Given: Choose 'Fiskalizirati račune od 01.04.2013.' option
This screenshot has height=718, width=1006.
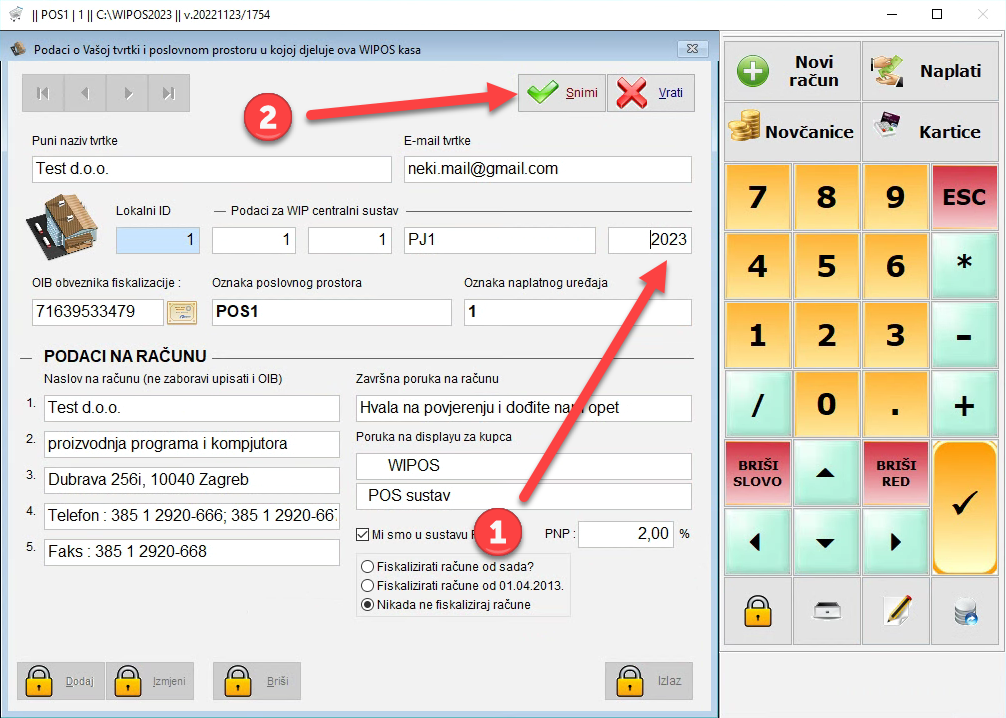Looking at the screenshot, I should pyautogui.click(x=367, y=585).
